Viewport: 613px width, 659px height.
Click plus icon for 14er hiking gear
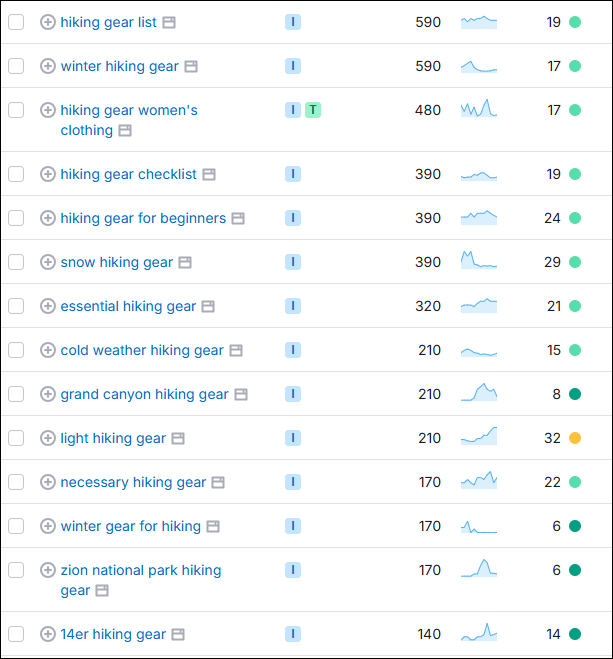pyautogui.click(x=48, y=634)
